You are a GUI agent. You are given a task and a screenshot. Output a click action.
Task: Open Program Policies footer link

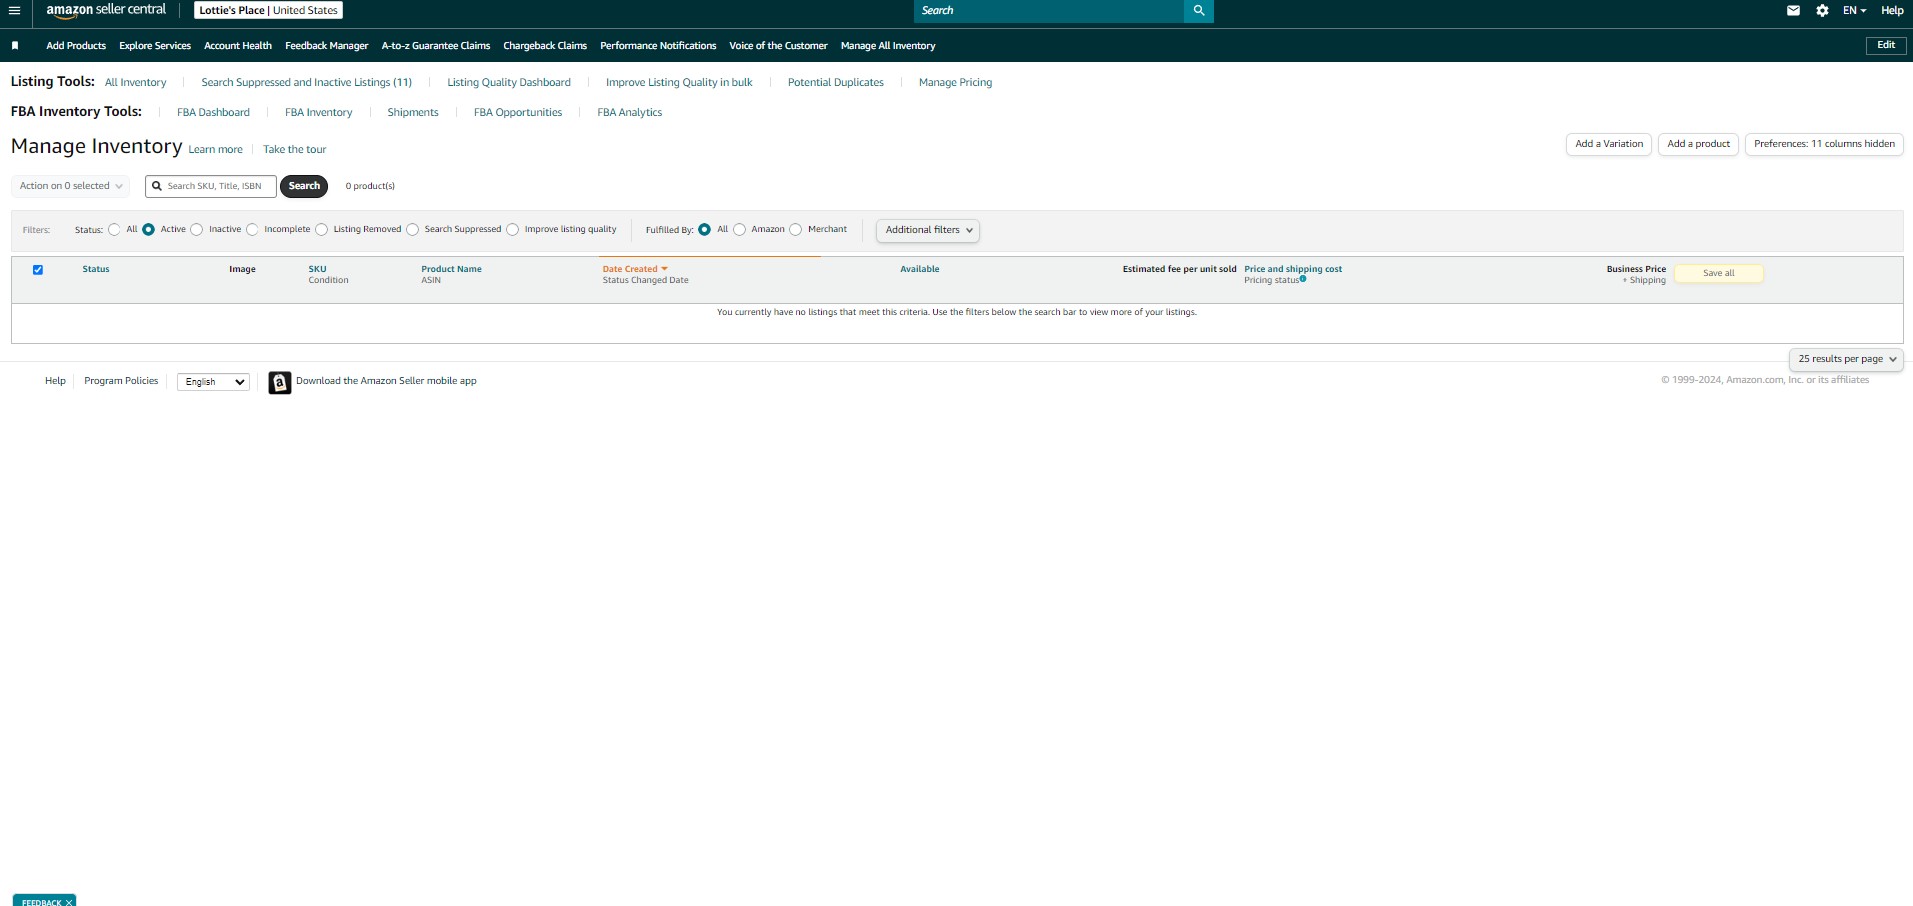coord(121,381)
